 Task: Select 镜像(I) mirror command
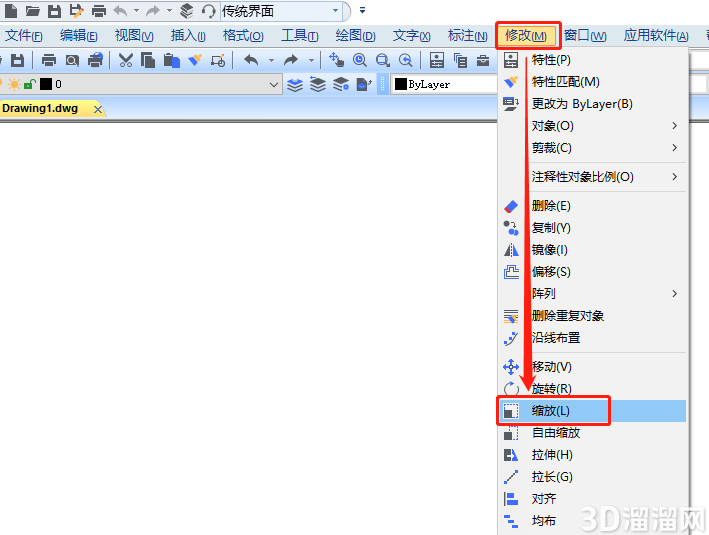click(x=593, y=250)
